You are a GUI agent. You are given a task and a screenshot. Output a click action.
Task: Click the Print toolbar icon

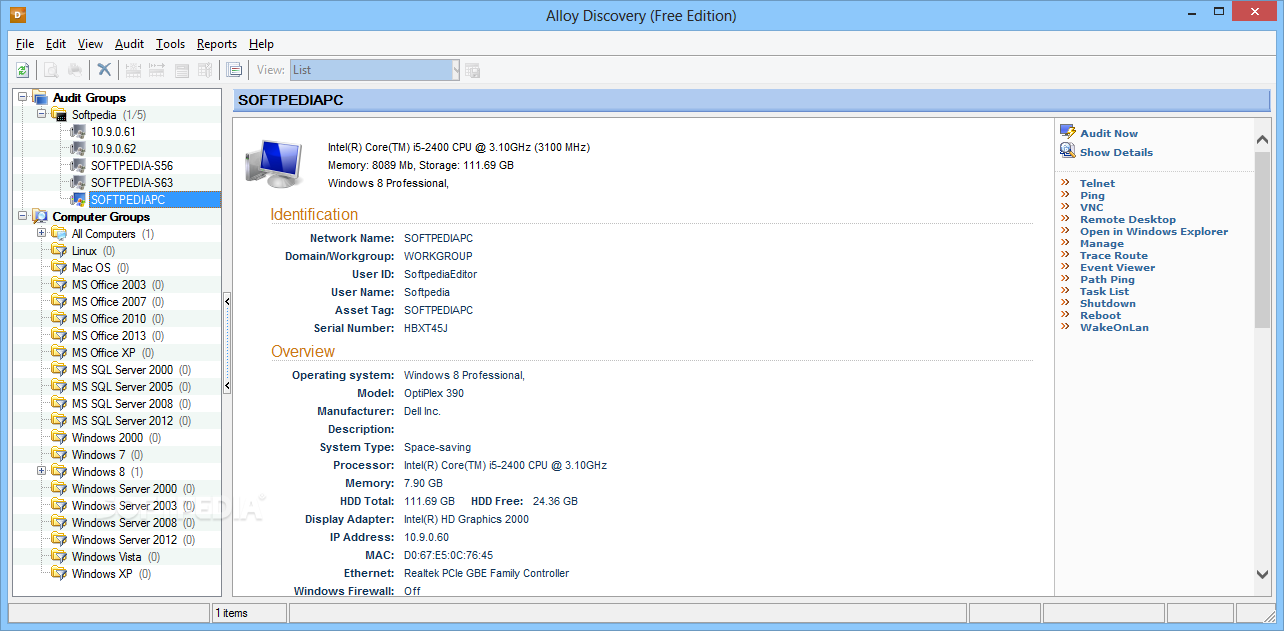click(74, 70)
